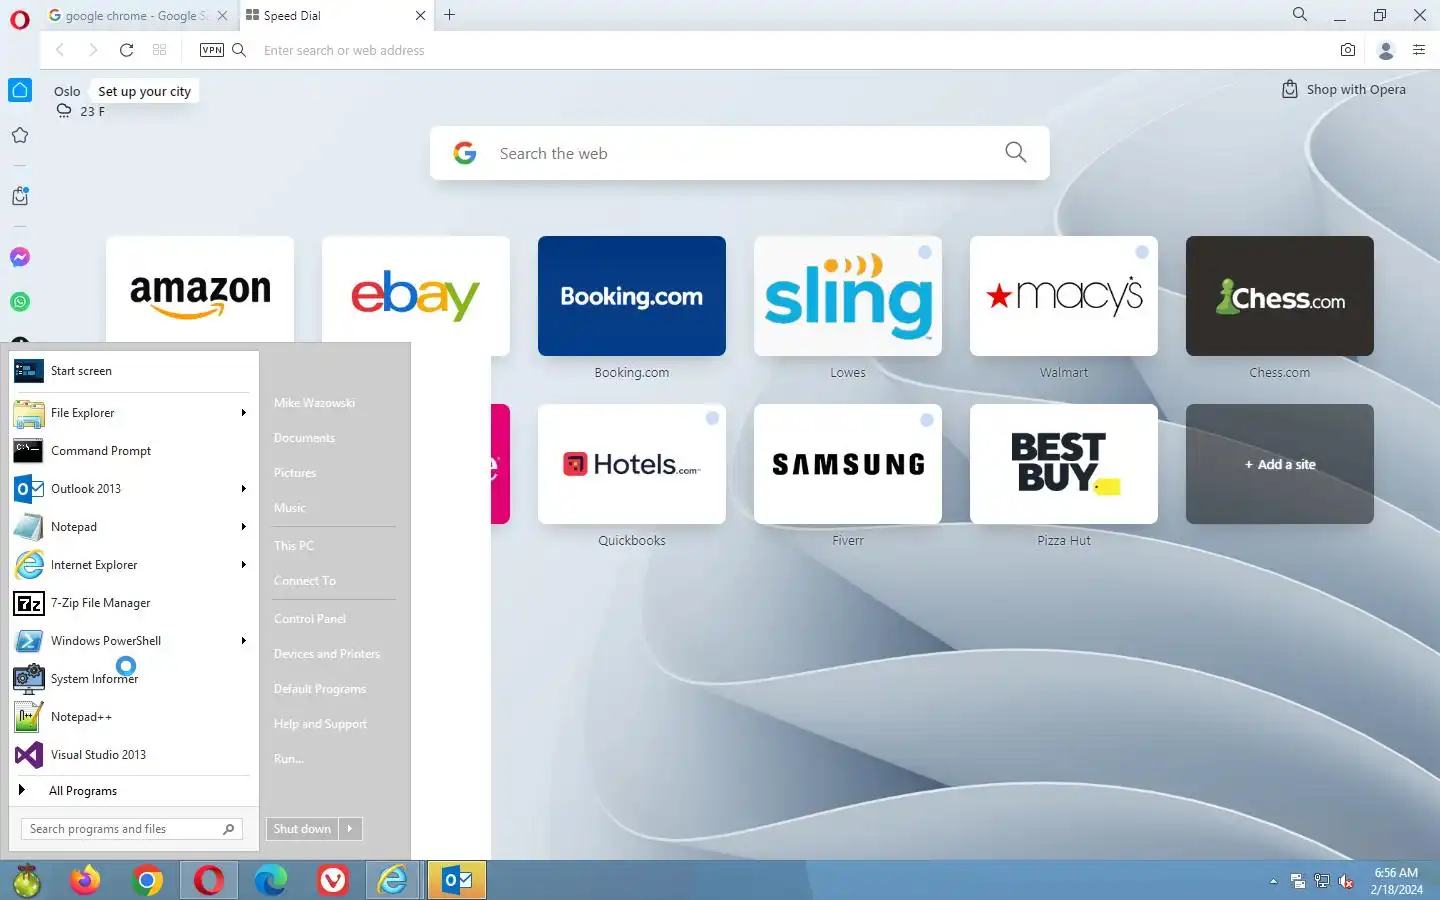This screenshot has width=1440, height=900.
Task: Open Documents in start menu
Action: (304, 438)
